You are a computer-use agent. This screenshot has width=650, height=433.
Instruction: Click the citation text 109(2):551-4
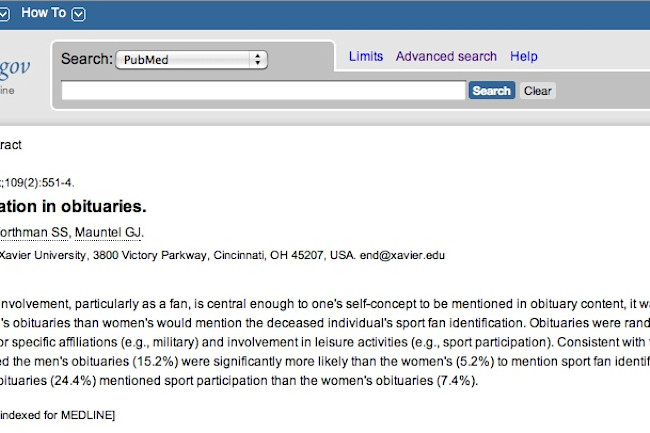(x=39, y=183)
